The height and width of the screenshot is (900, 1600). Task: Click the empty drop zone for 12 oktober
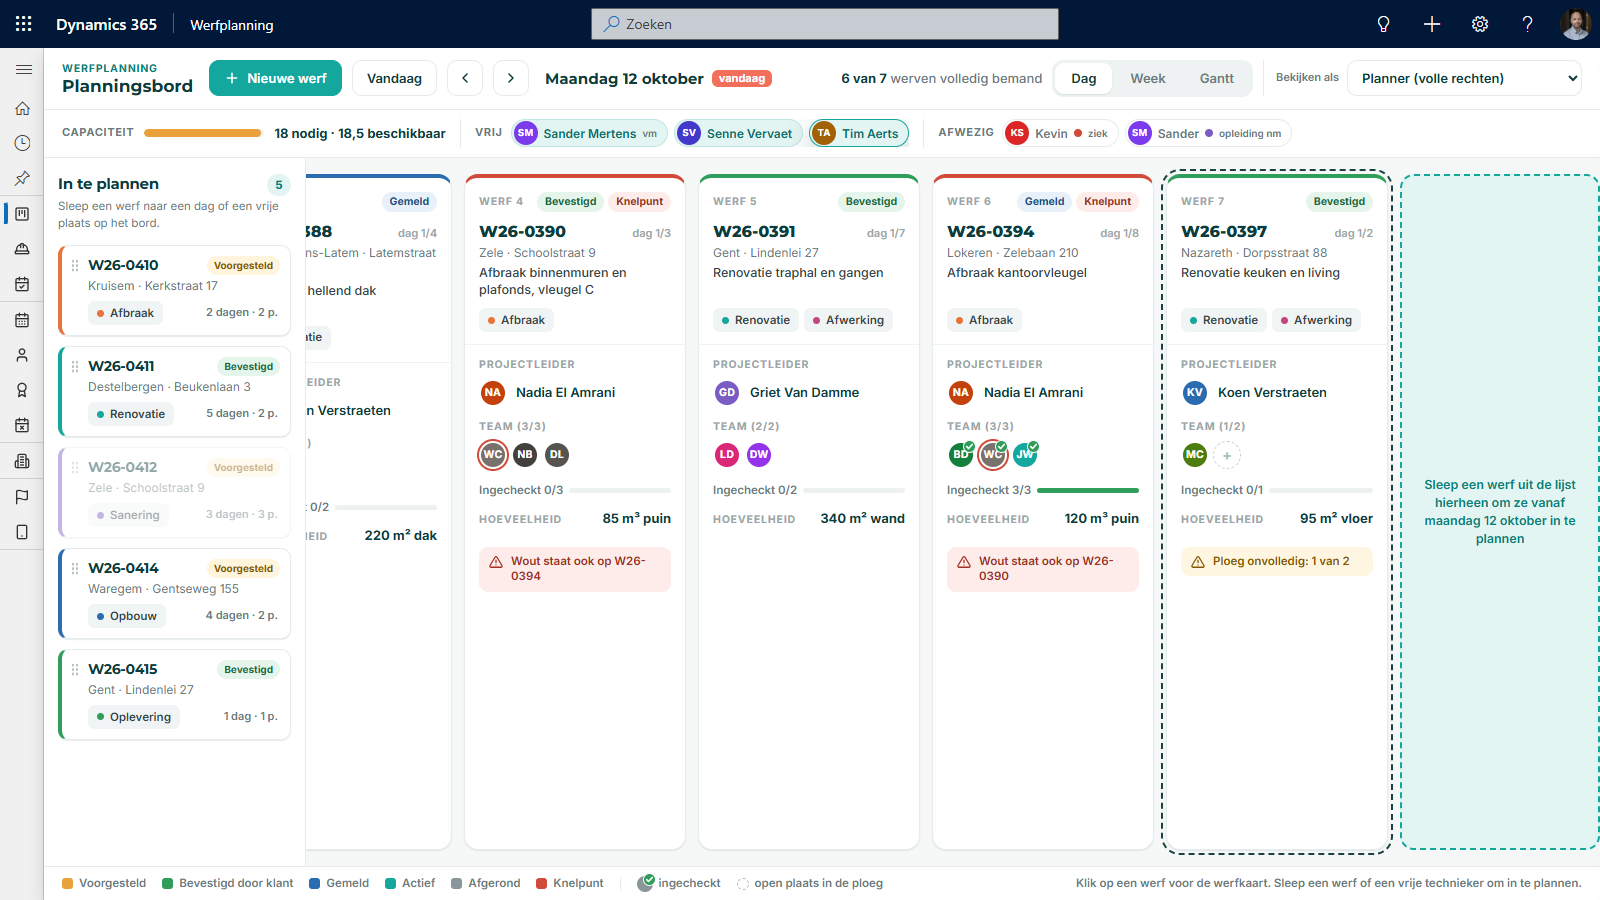point(1500,512)
